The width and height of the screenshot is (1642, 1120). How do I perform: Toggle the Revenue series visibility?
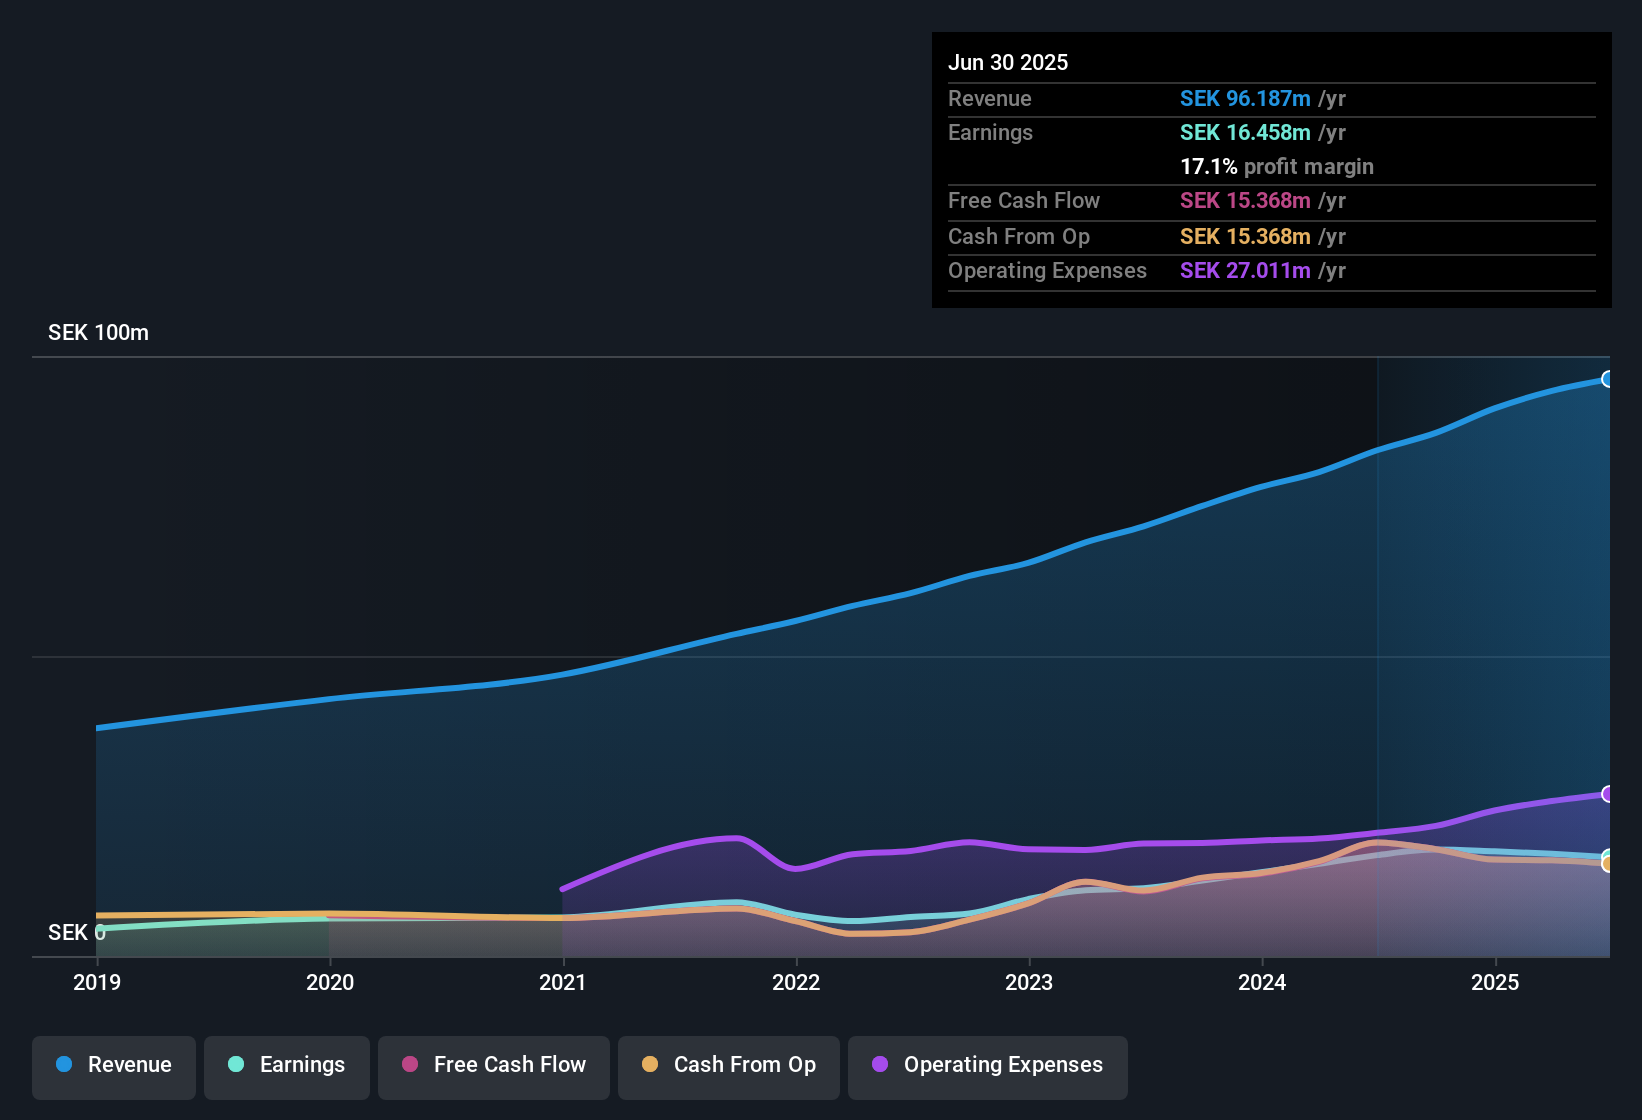(x=113, y=1065)
